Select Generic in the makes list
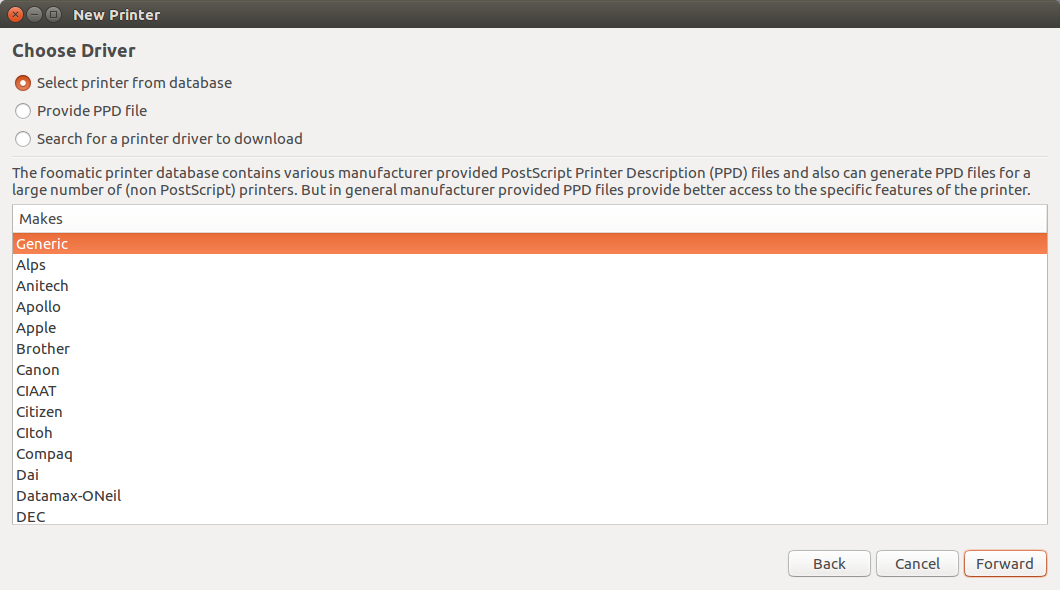This screenshot has height=590, width=1060. [529, 244]
